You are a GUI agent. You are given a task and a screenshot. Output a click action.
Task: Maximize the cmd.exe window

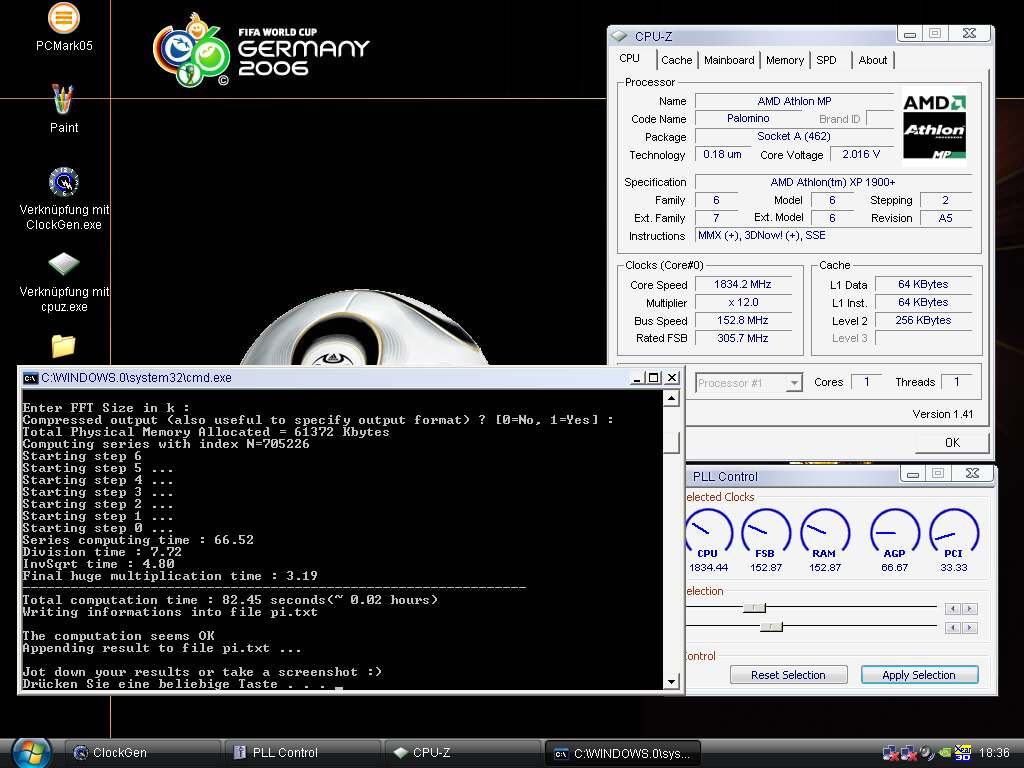[653, 378]
